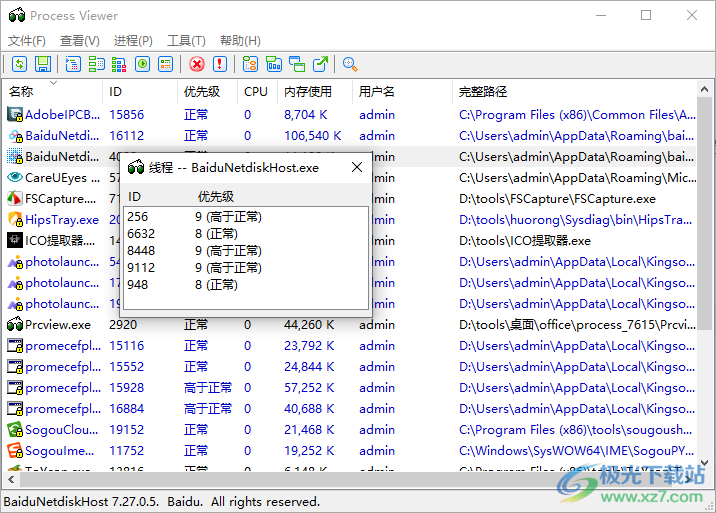The width and height of the screenshot is (716, 513).
Task: Select the 106,540 K memory cell
Action: [x=313, y=136]
